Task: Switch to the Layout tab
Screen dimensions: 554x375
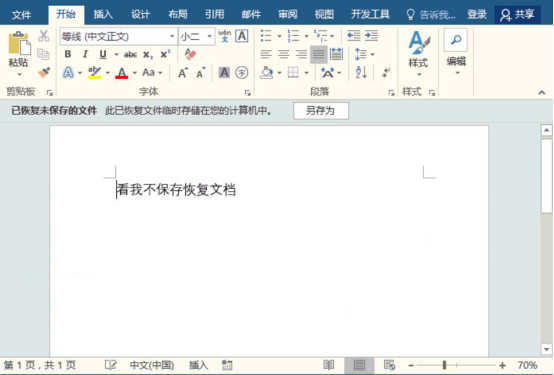Action: pyautogui.click(x=178, y=14)
